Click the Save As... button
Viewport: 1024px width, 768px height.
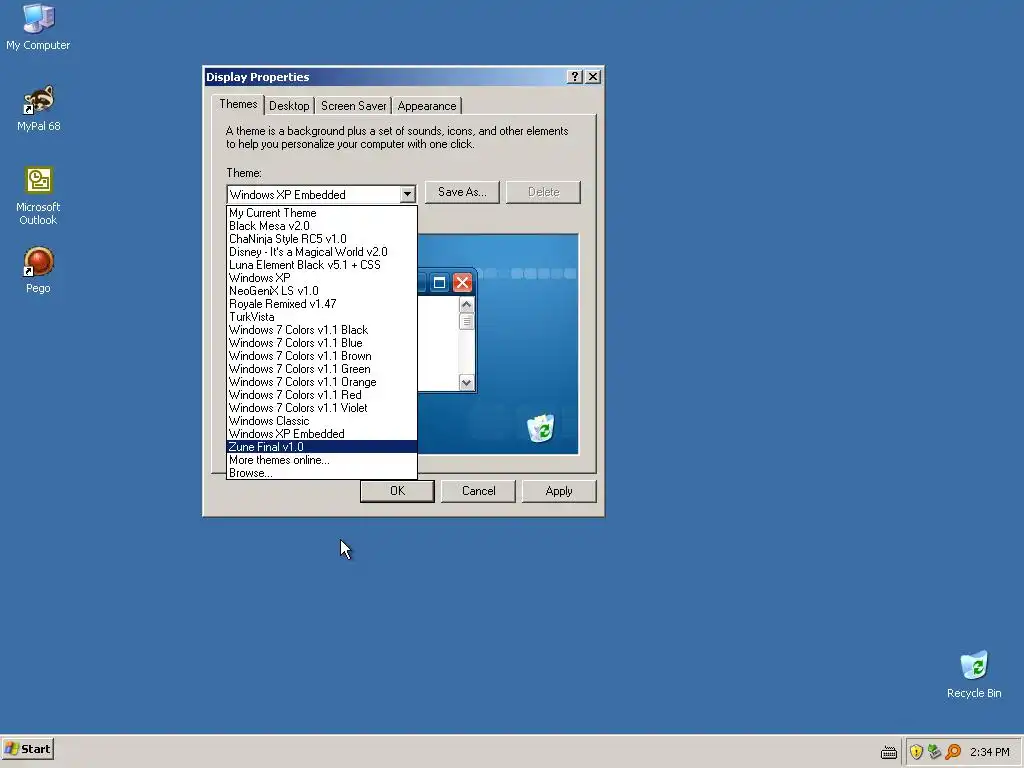pos(462,192)
